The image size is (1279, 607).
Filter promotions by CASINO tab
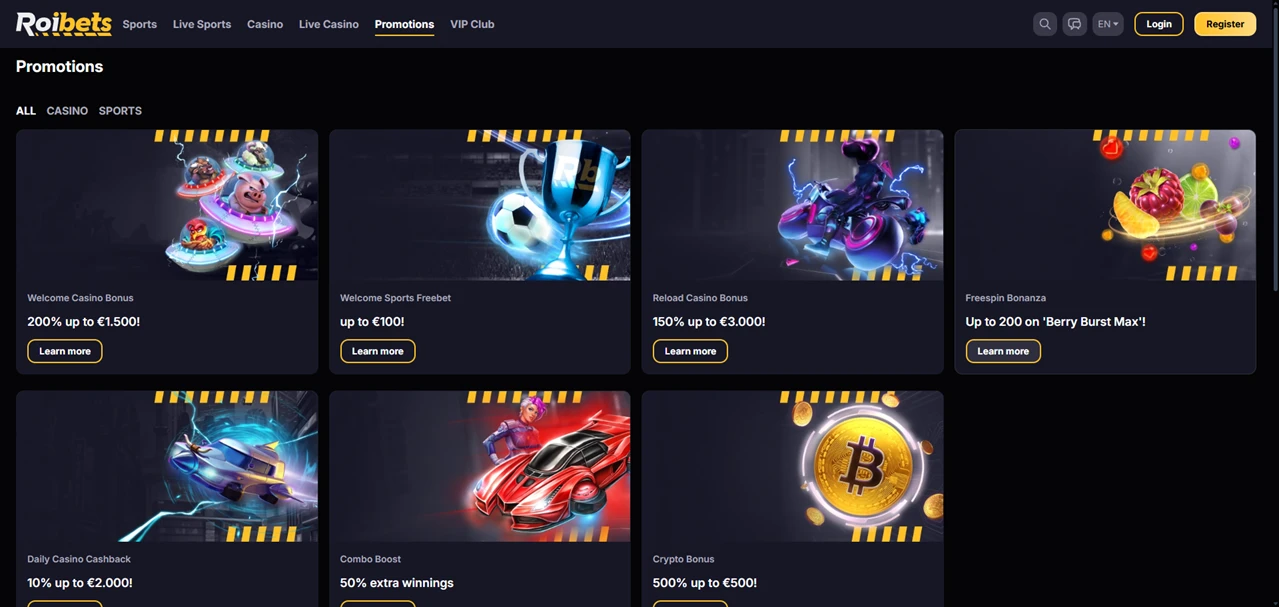tap(67, 111)
